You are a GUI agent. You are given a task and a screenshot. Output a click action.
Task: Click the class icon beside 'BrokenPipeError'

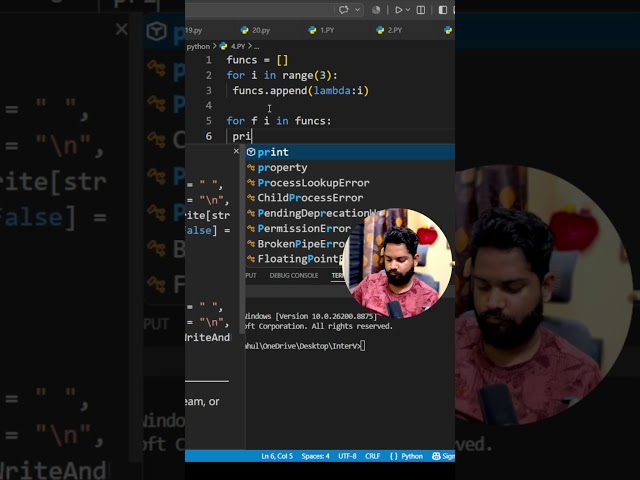(x=251, y=244)
